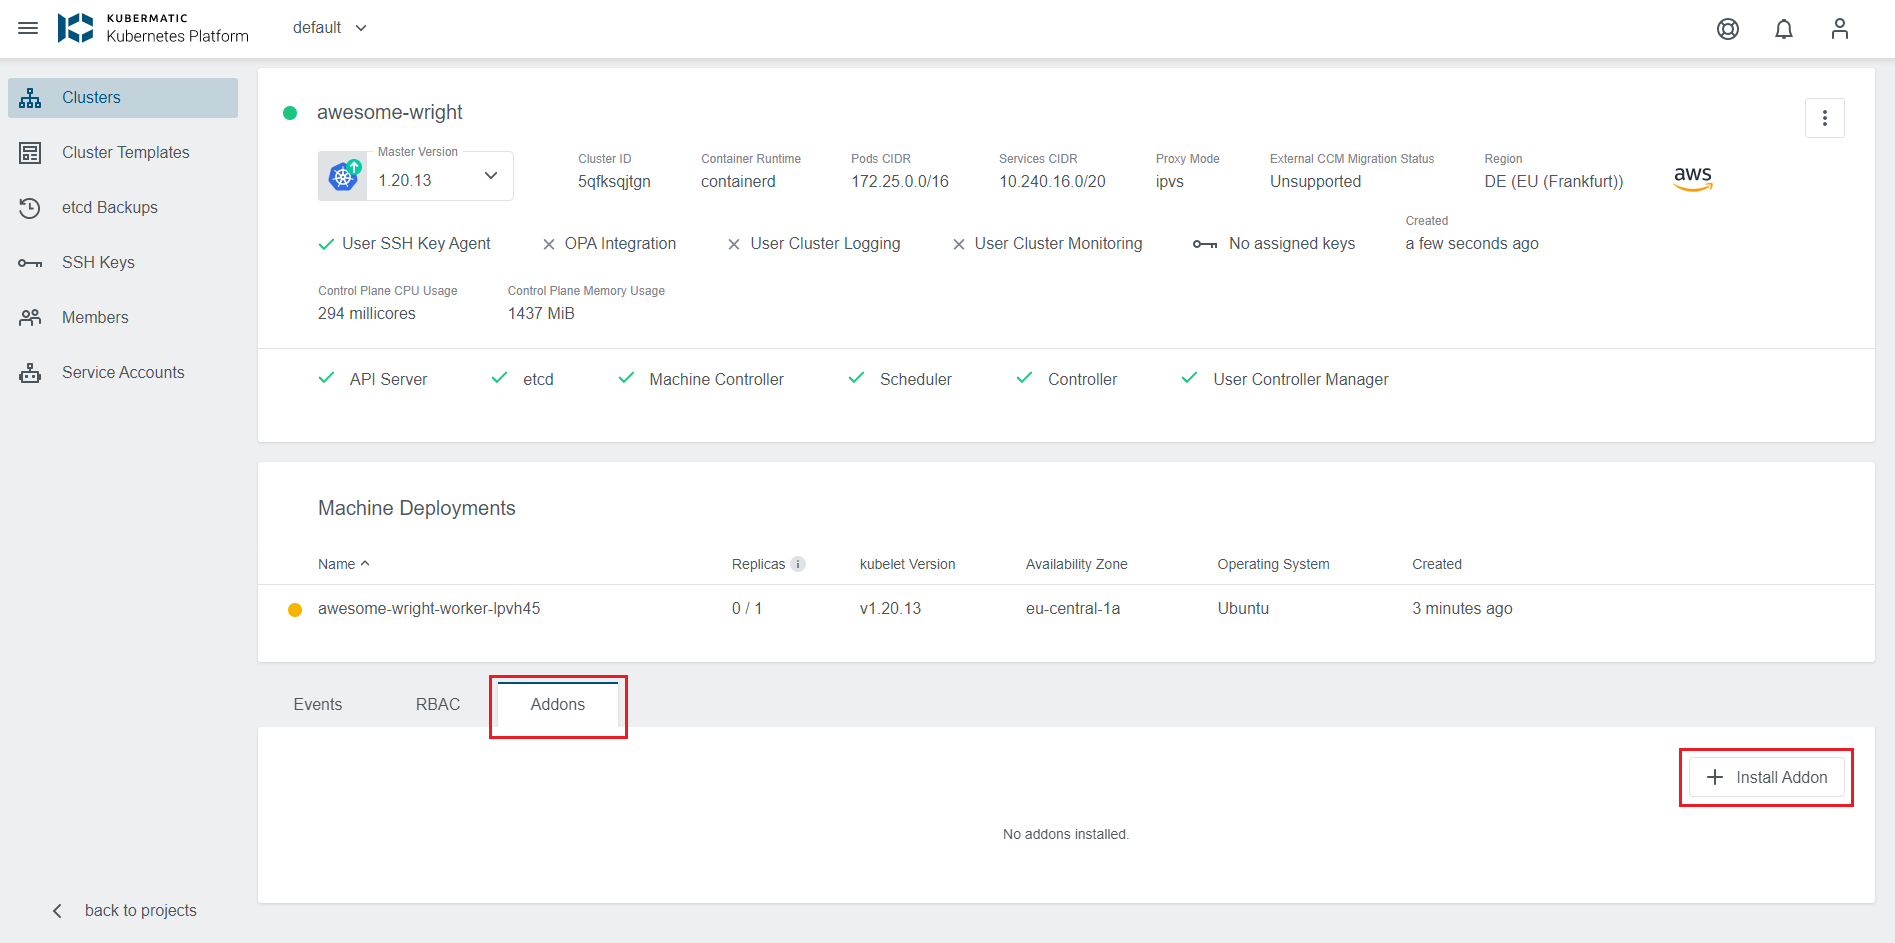Open SSH Keys in the sidebar

point(123,263)
